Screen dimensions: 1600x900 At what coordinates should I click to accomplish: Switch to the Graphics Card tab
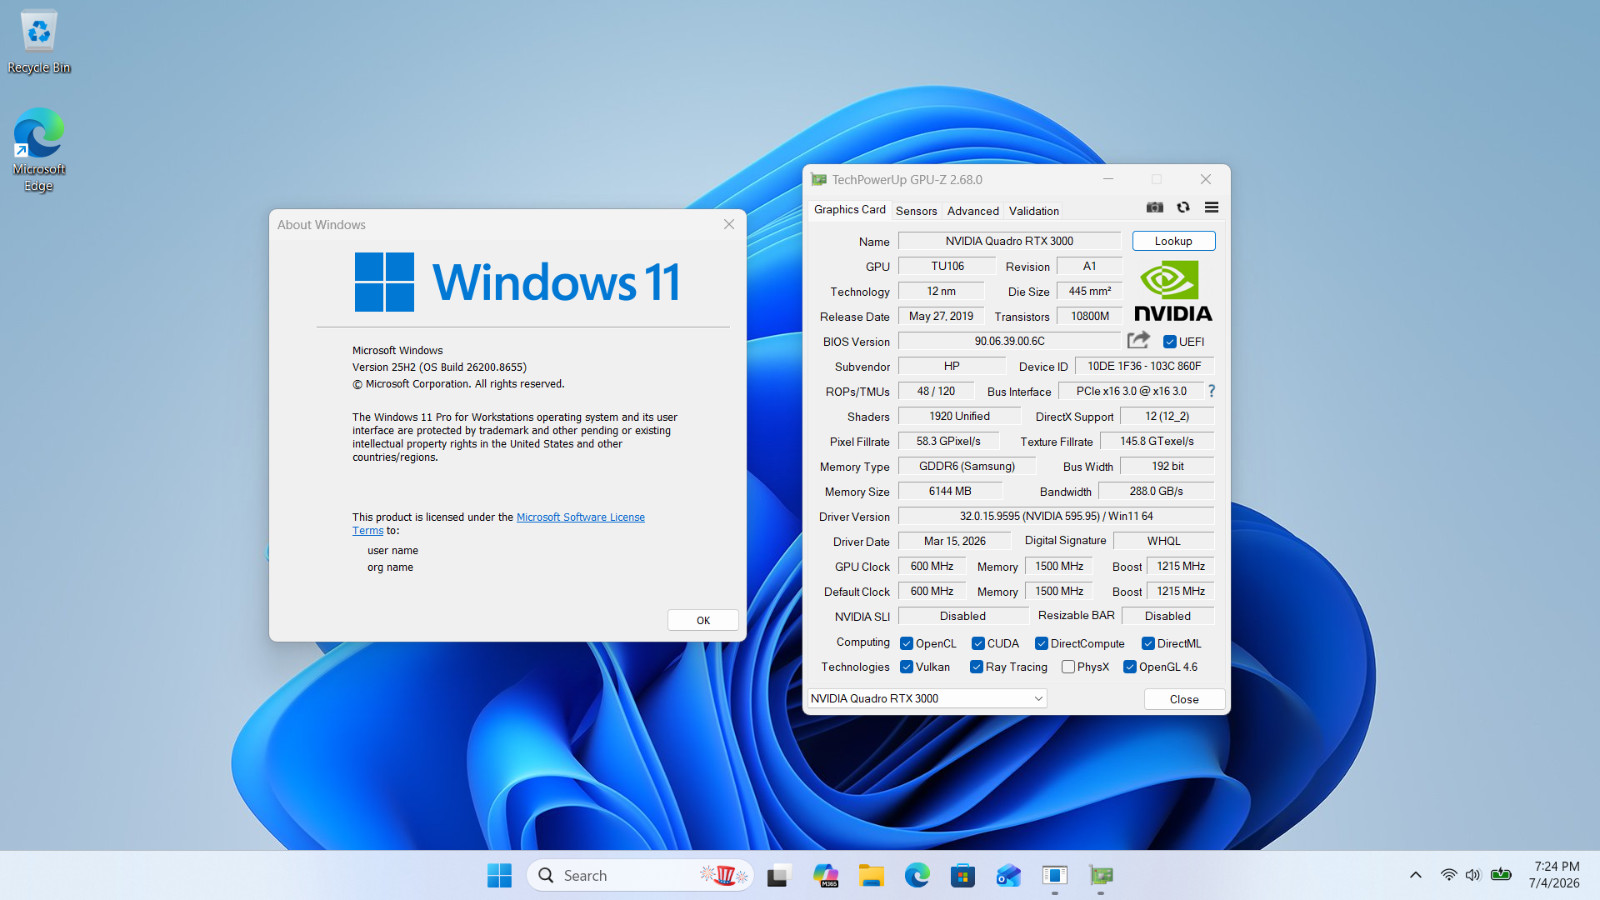(849, 210)
